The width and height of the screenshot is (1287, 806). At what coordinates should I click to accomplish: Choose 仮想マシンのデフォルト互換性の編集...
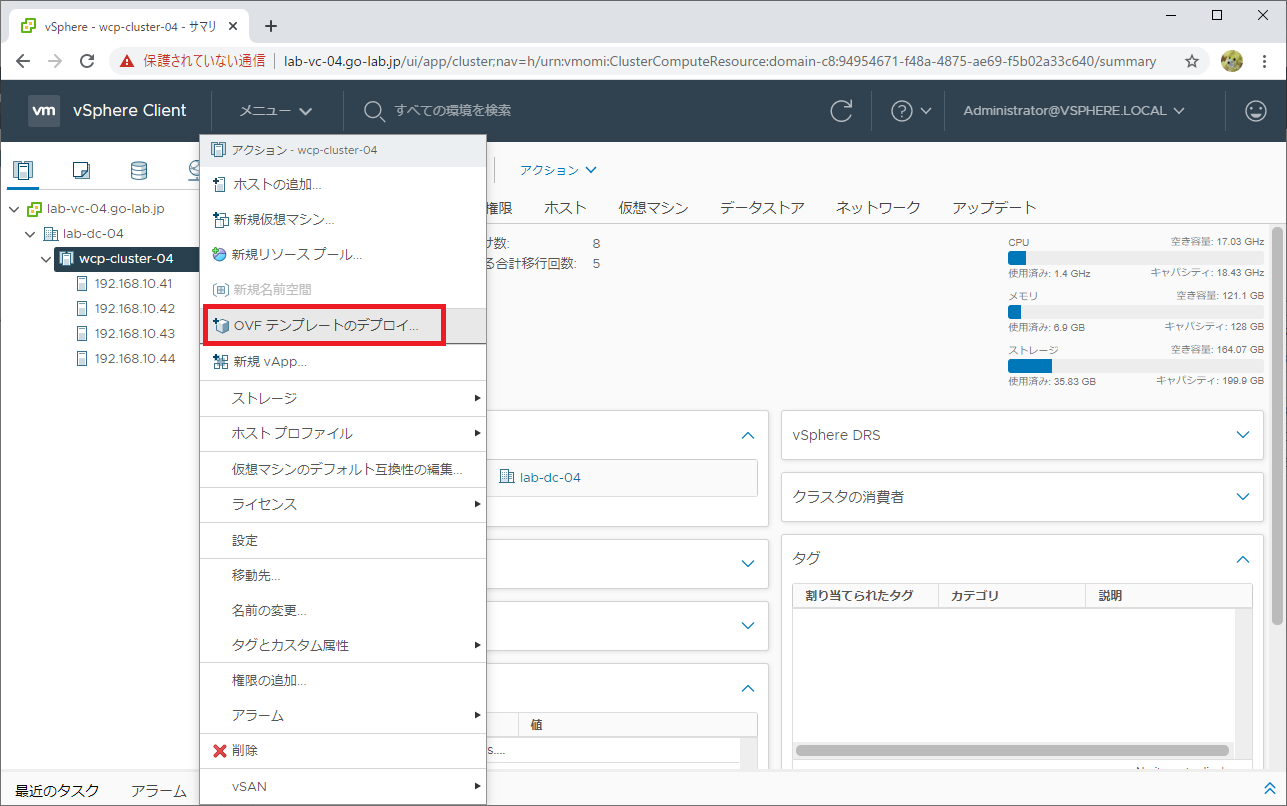343,469
